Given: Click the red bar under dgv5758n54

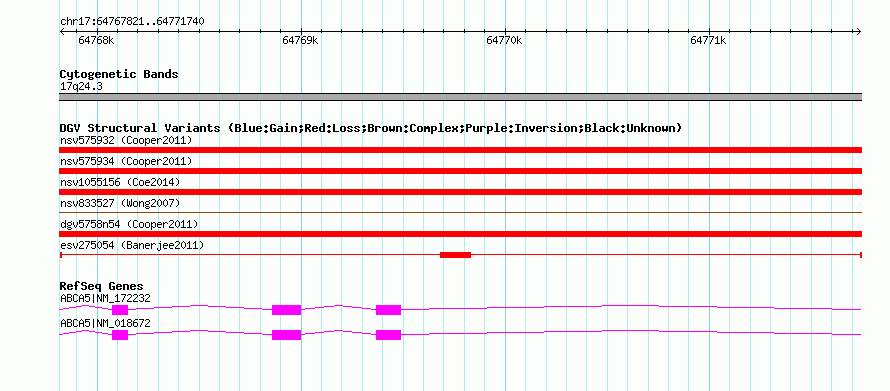Looking at the screenshot, I should 460,234.
